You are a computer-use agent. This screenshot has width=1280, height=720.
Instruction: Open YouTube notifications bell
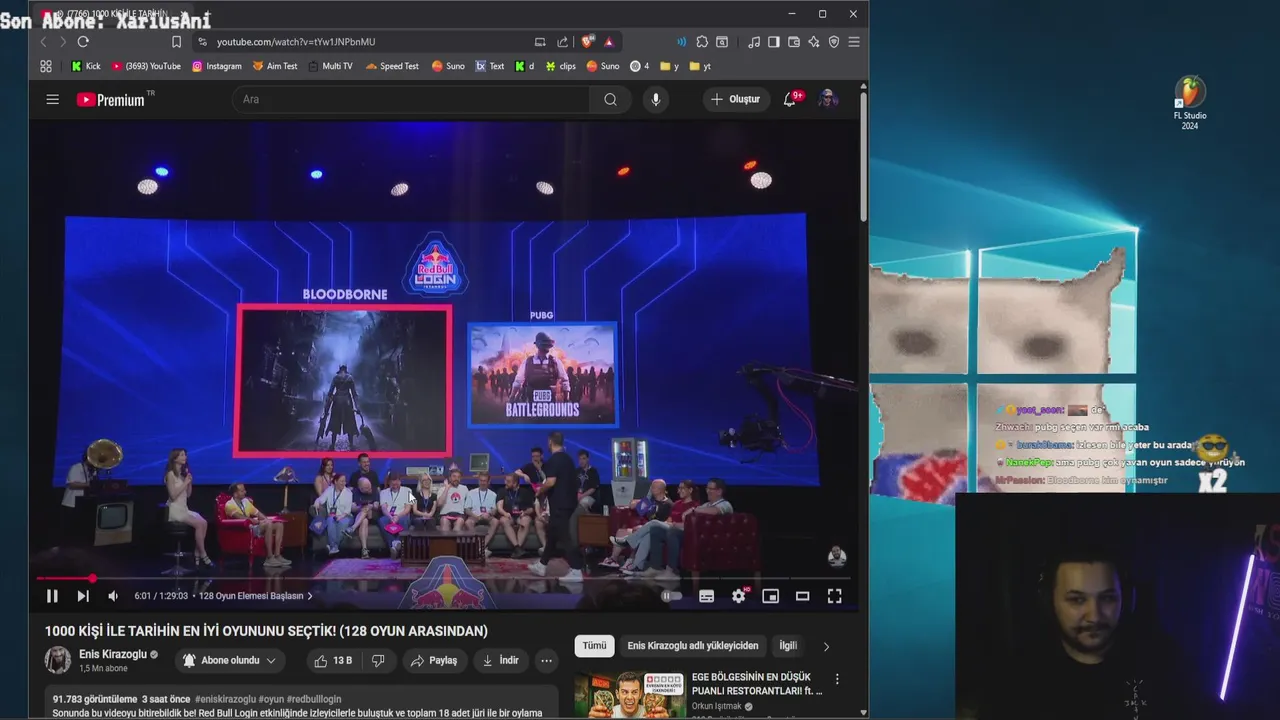(791, 99)
